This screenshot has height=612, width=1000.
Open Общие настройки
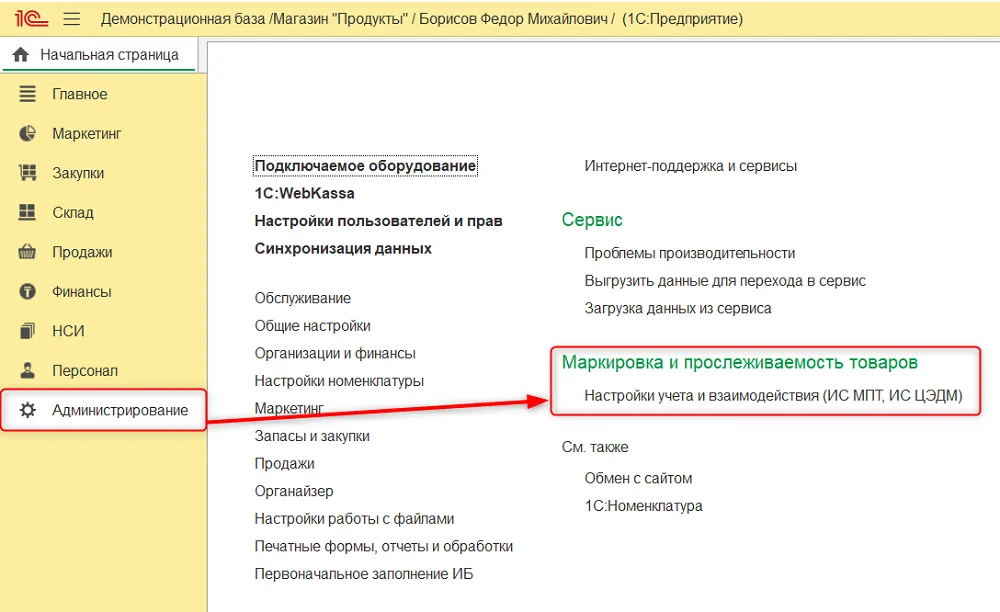click(312, 326)
